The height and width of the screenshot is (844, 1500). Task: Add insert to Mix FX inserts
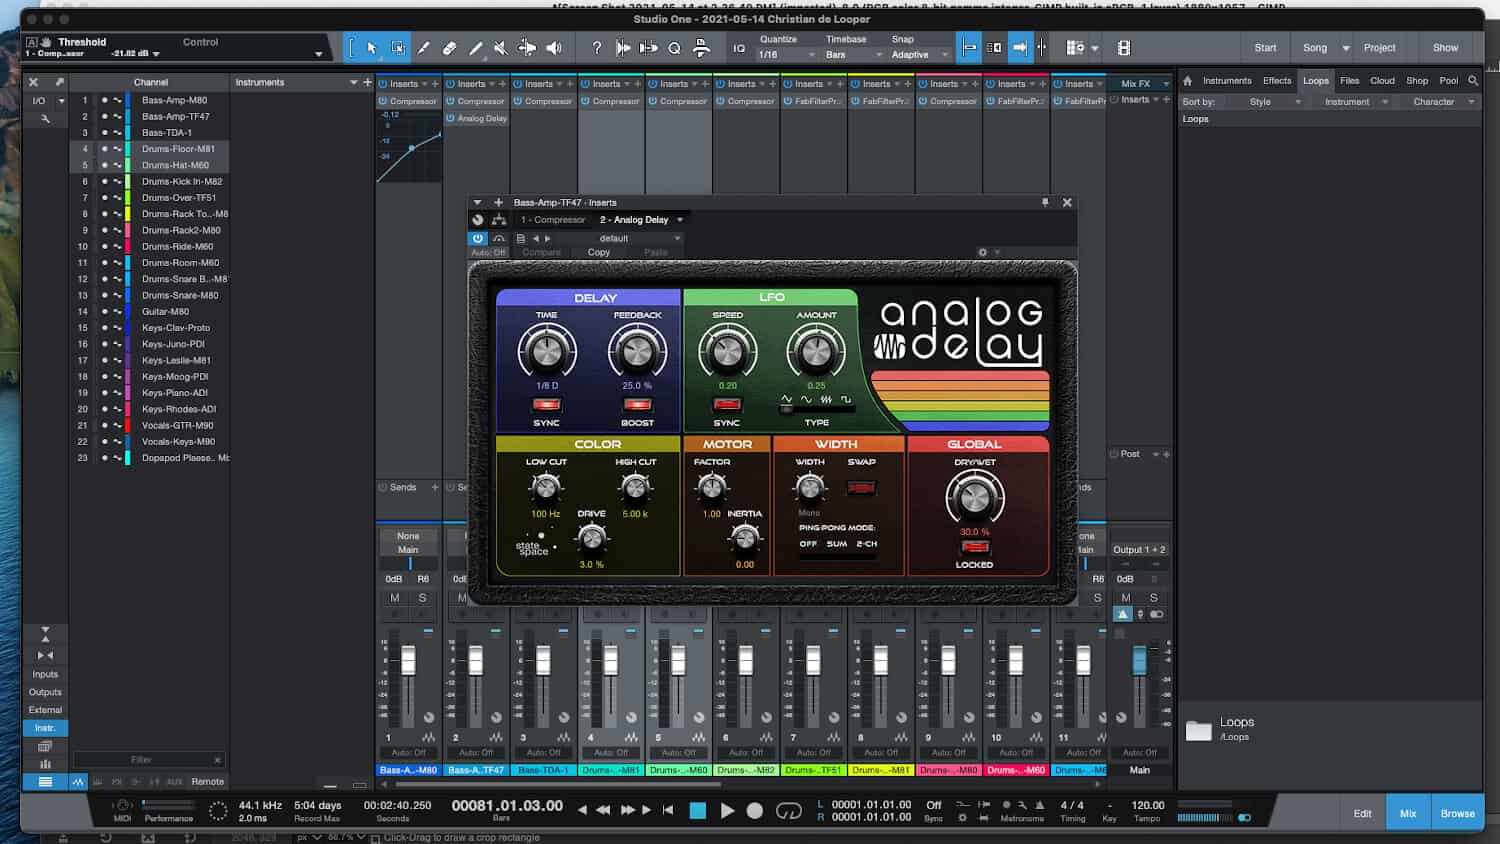pyautogui.click(x=1166, y=99)
